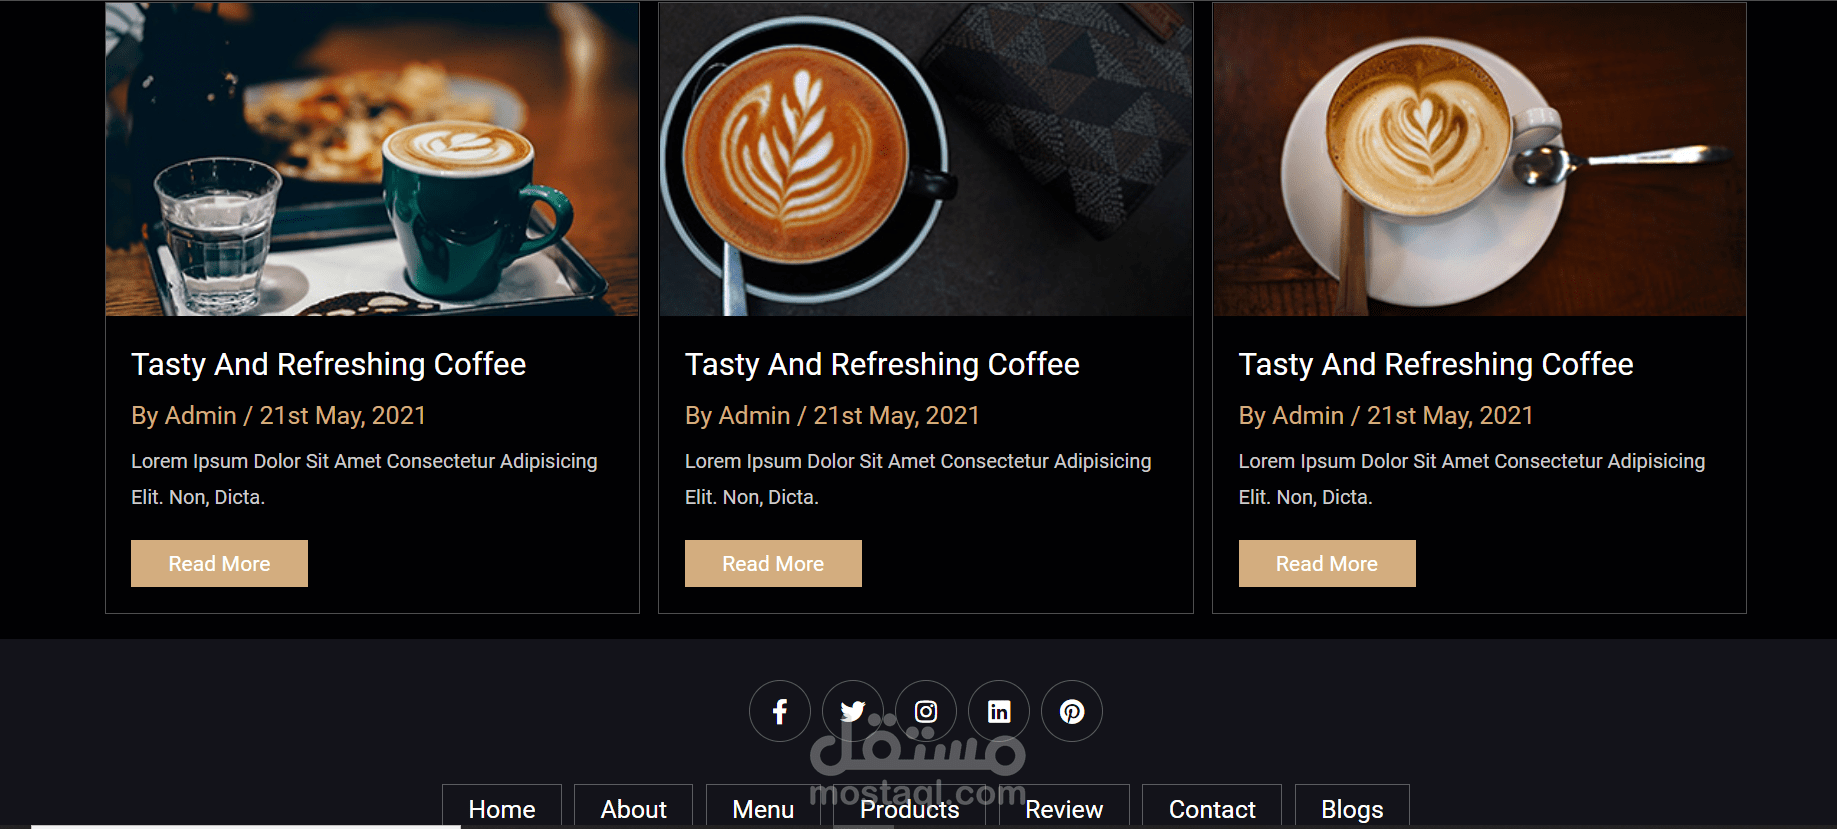This screenshot has height=829, width=1837.
Task: Click Read More on middle blog card
Action: click(x=773, y=563)
